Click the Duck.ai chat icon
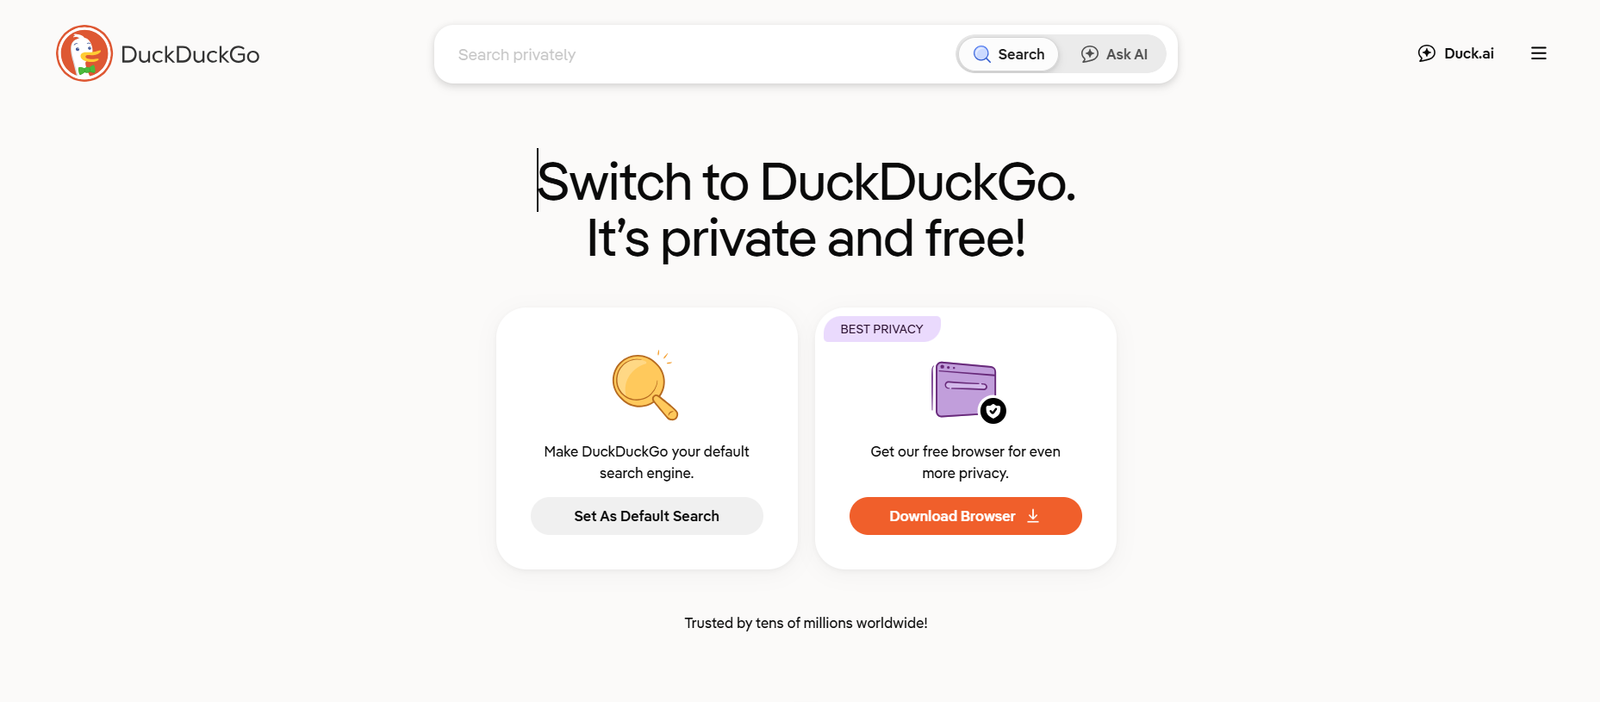The image size is (1600, 702). 1427,54
